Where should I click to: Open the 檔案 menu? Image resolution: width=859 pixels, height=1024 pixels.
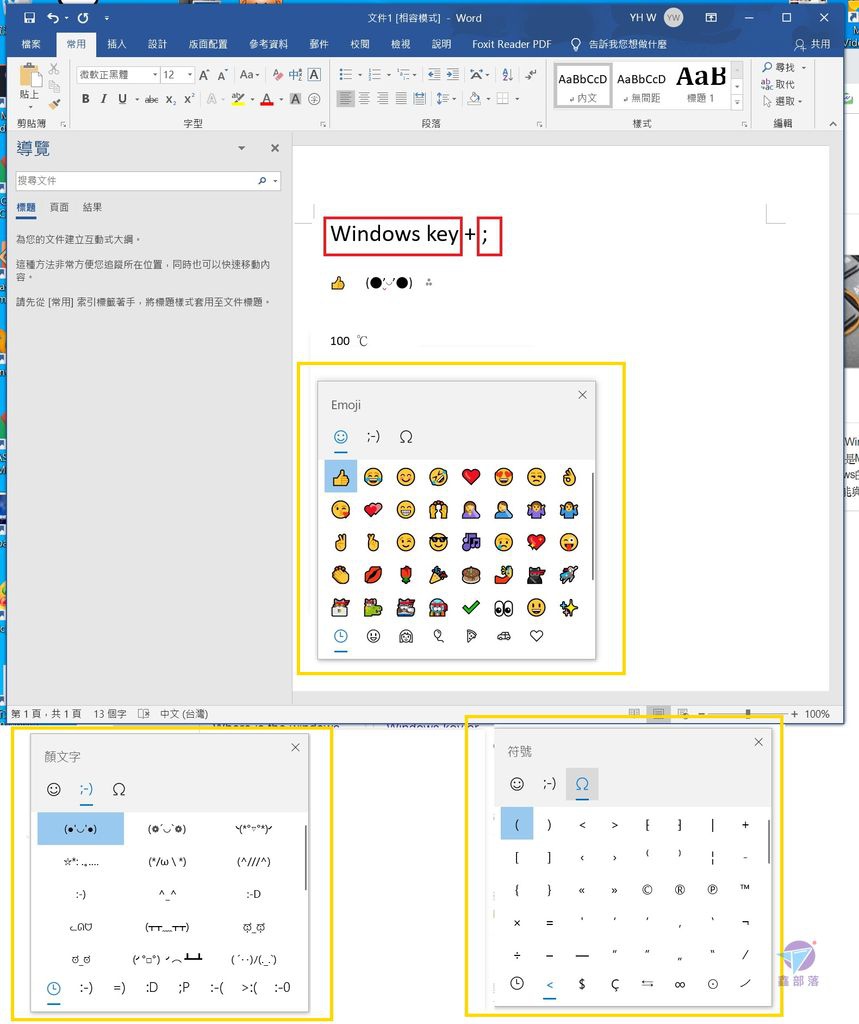31,44
